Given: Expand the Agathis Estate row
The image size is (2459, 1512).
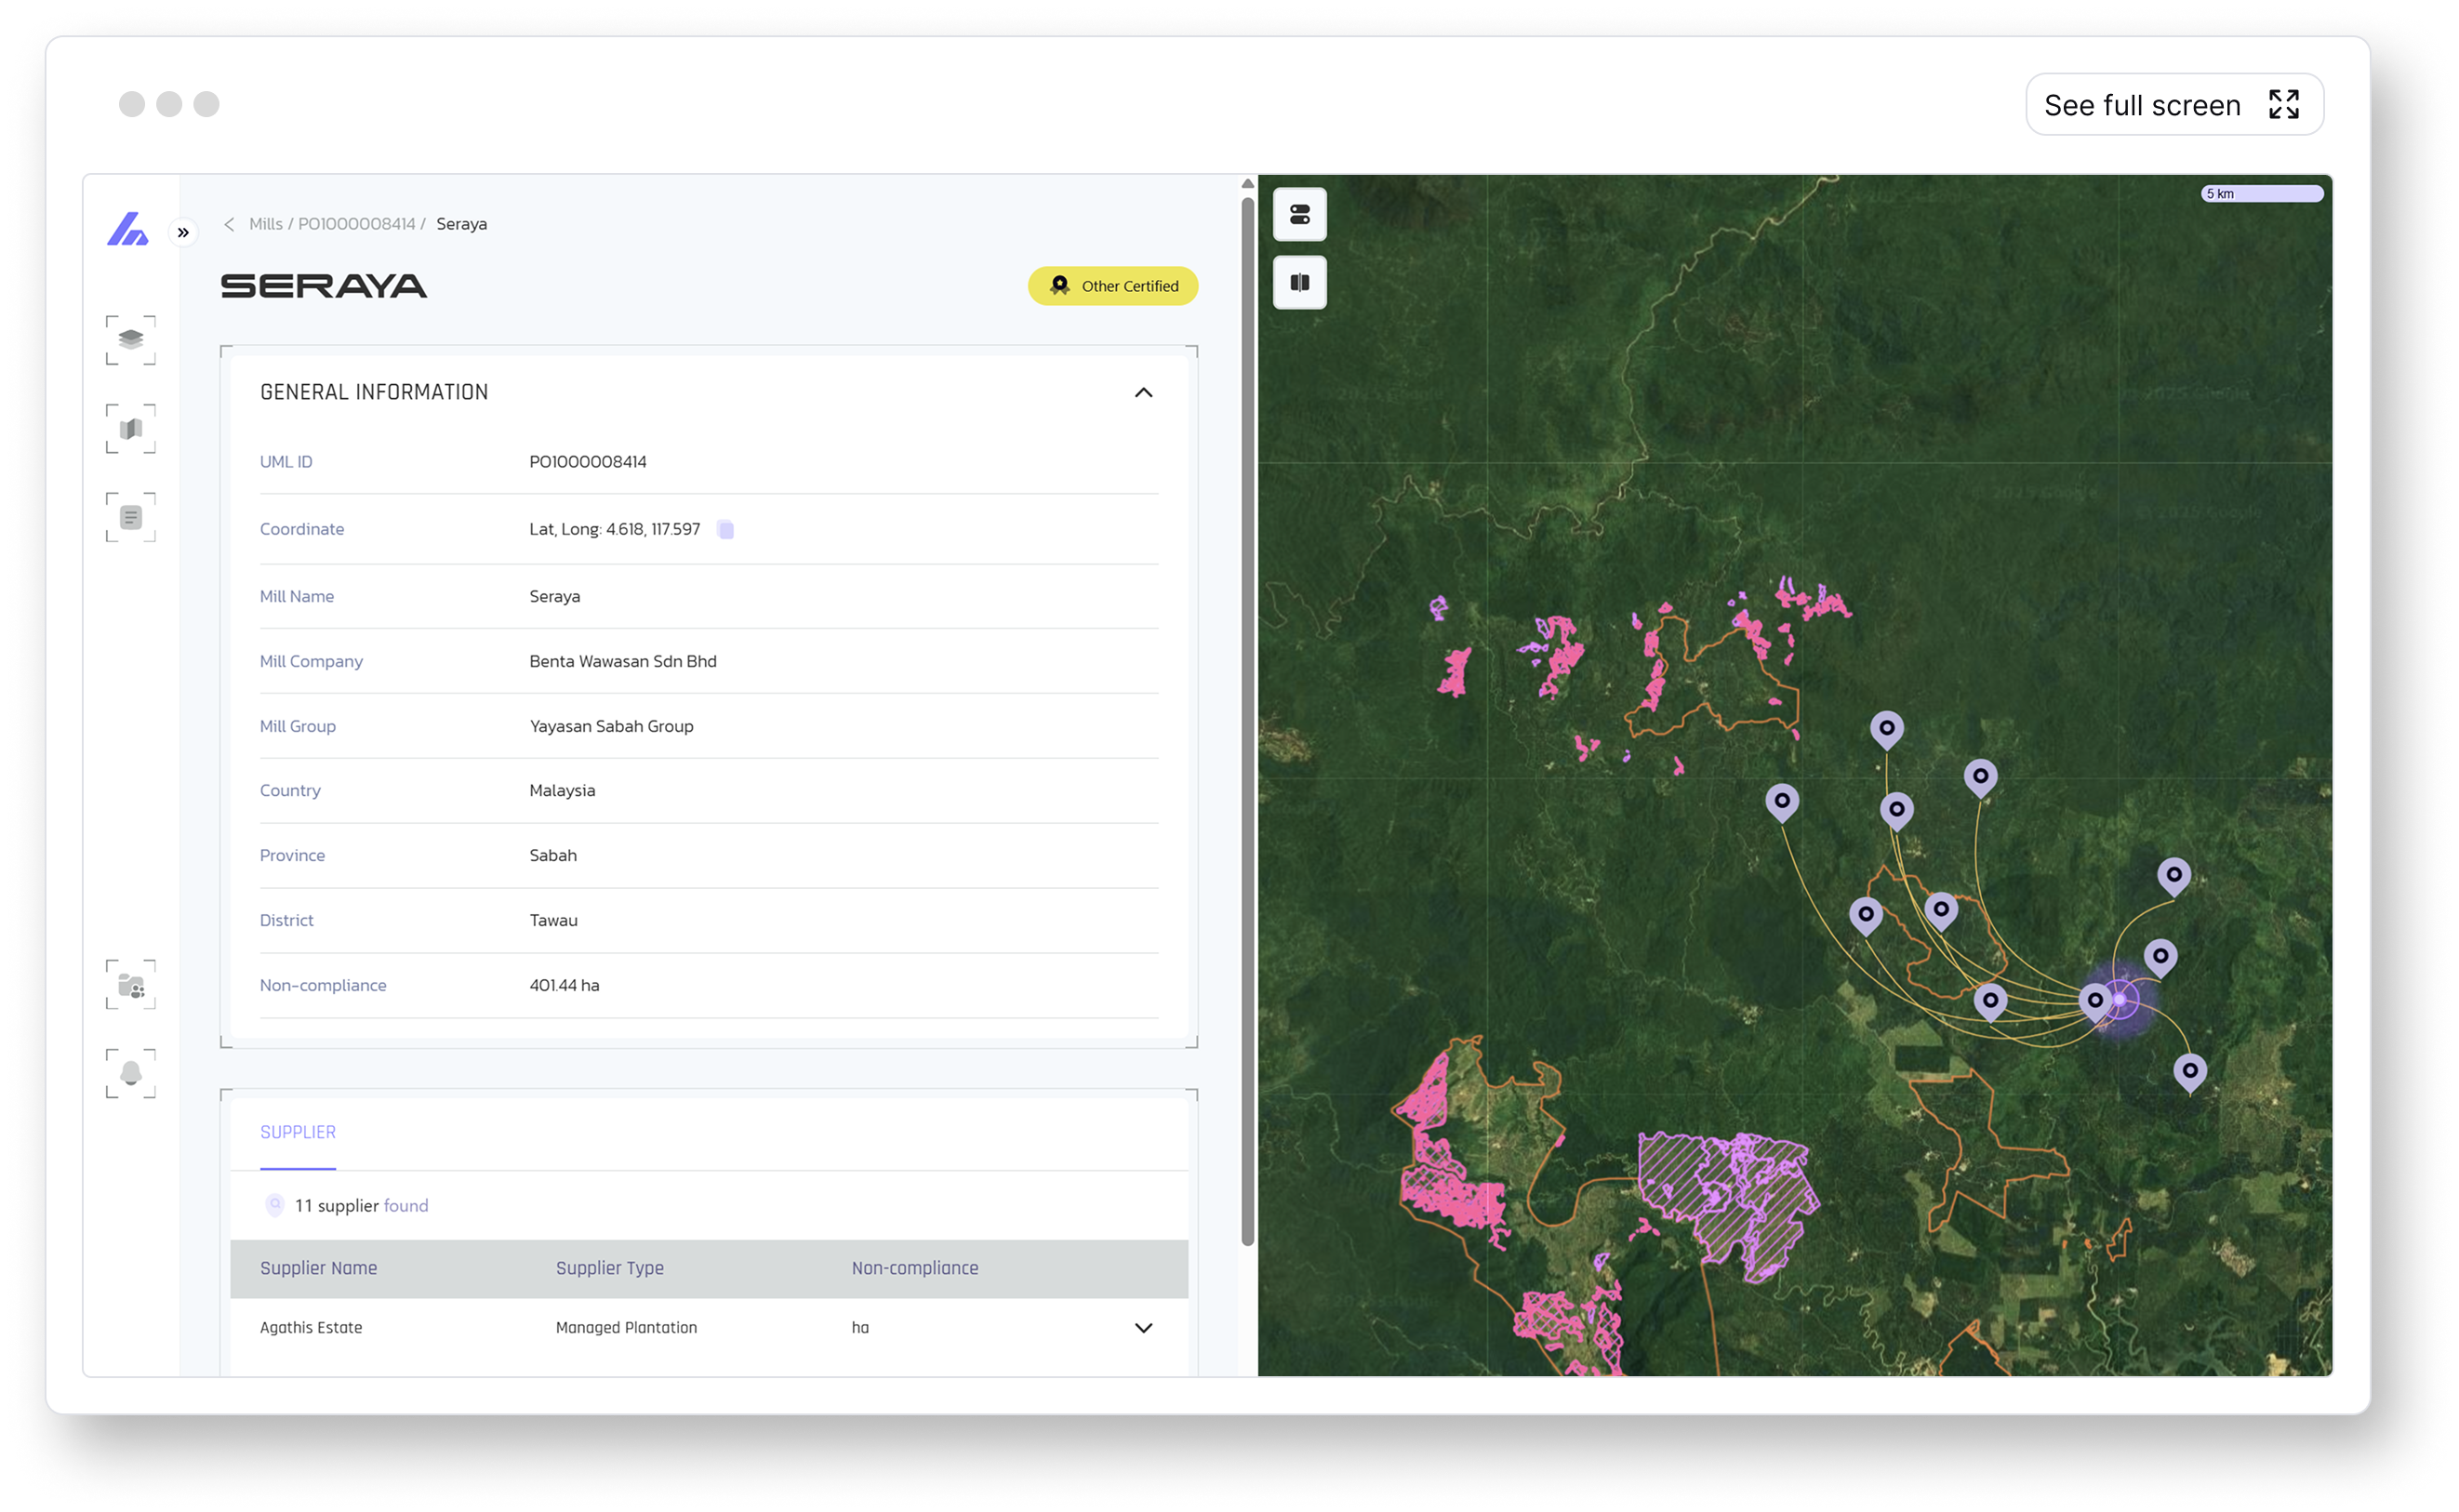Looking at the screenshot, I should click(x=1144, y=1328).
